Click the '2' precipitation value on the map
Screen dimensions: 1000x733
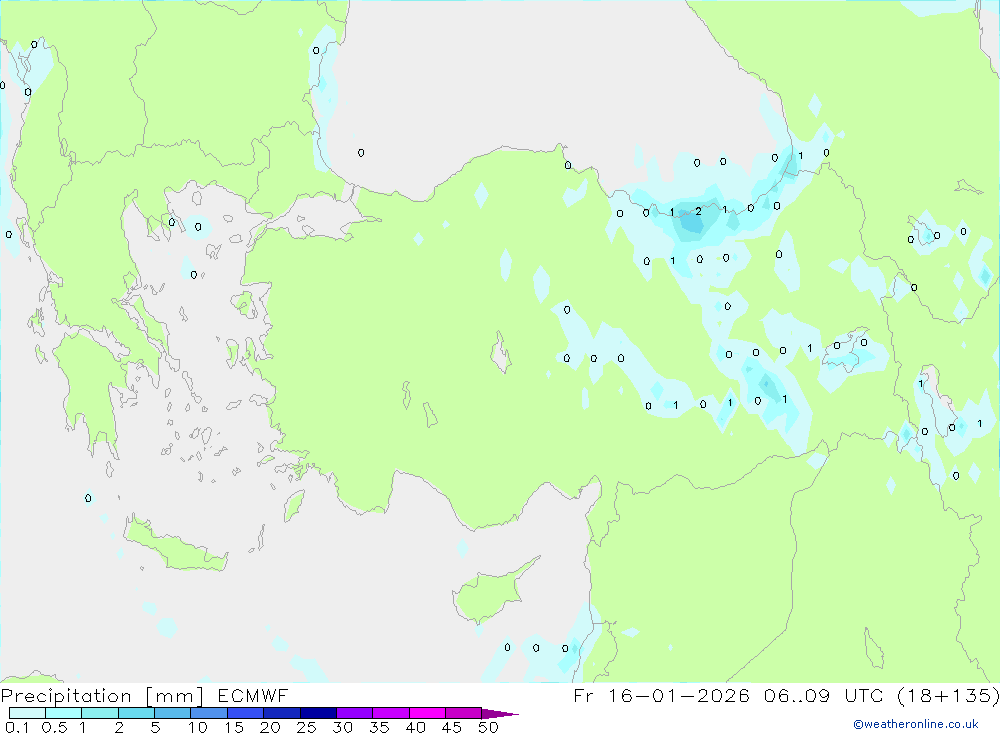[x=698, y=211]
